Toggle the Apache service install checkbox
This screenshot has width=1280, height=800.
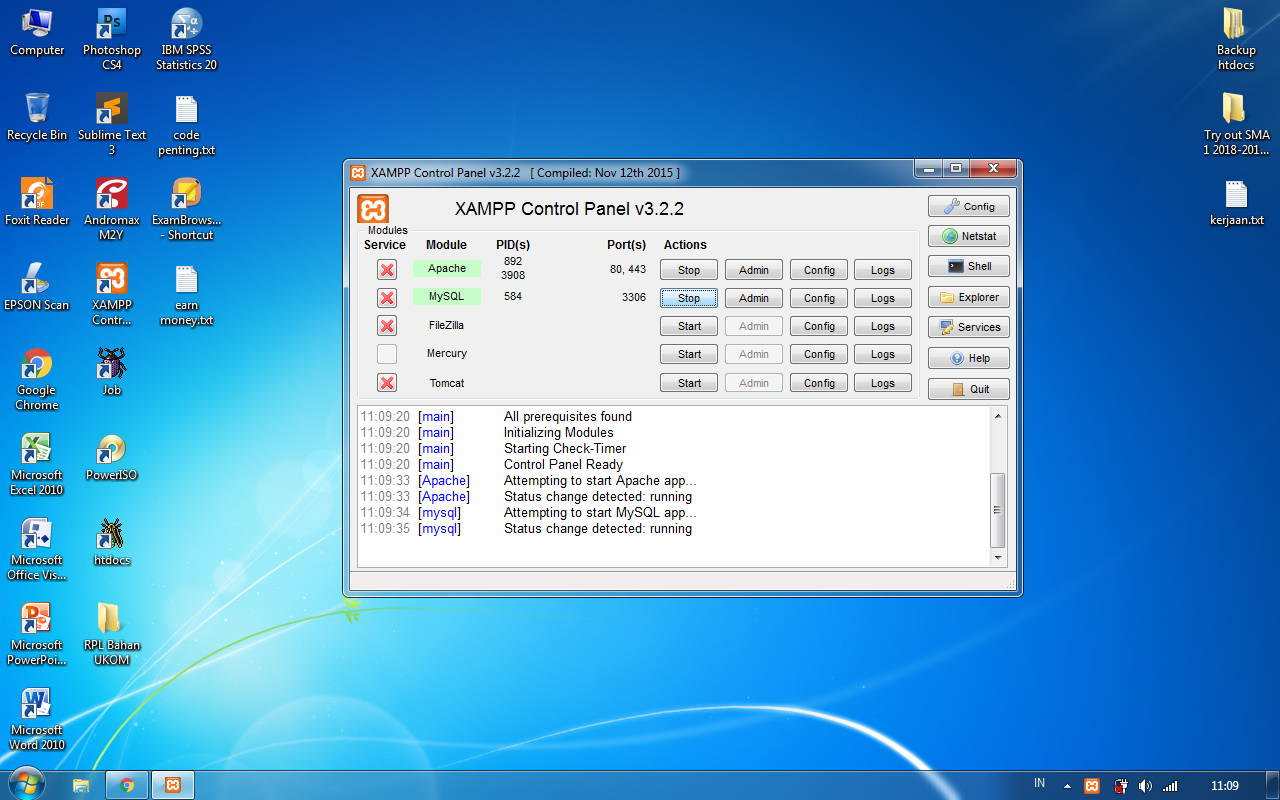386,268
